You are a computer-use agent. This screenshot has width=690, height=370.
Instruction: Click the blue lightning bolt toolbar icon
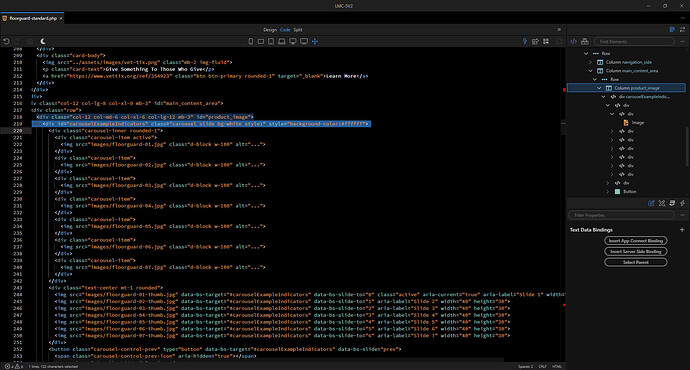(525, 41)
